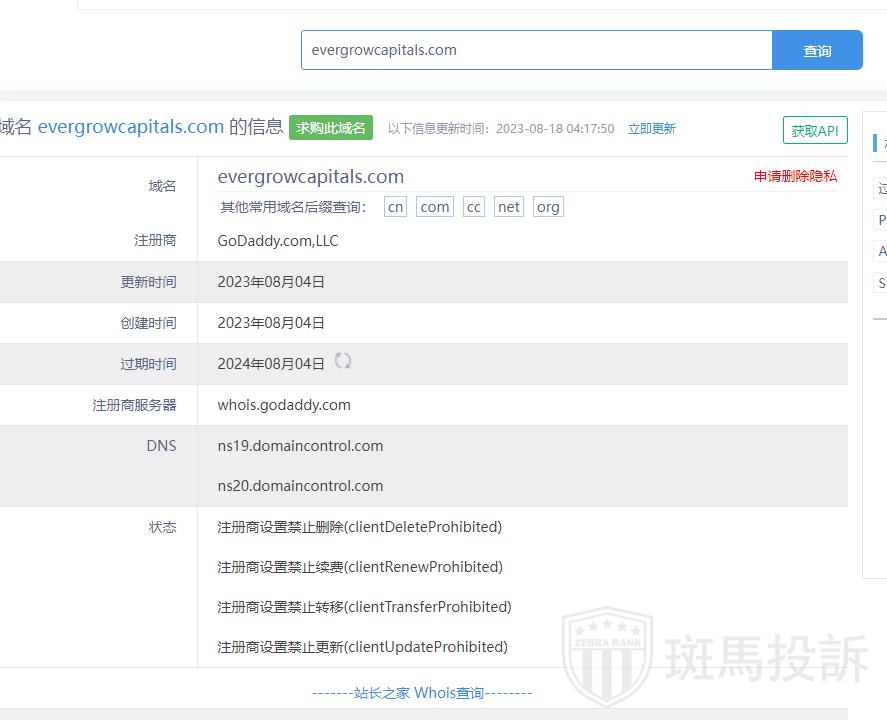Viewport: 887px width, 720px height.
Task: Select the org domain suffix
Action: [x=548, y=207]
